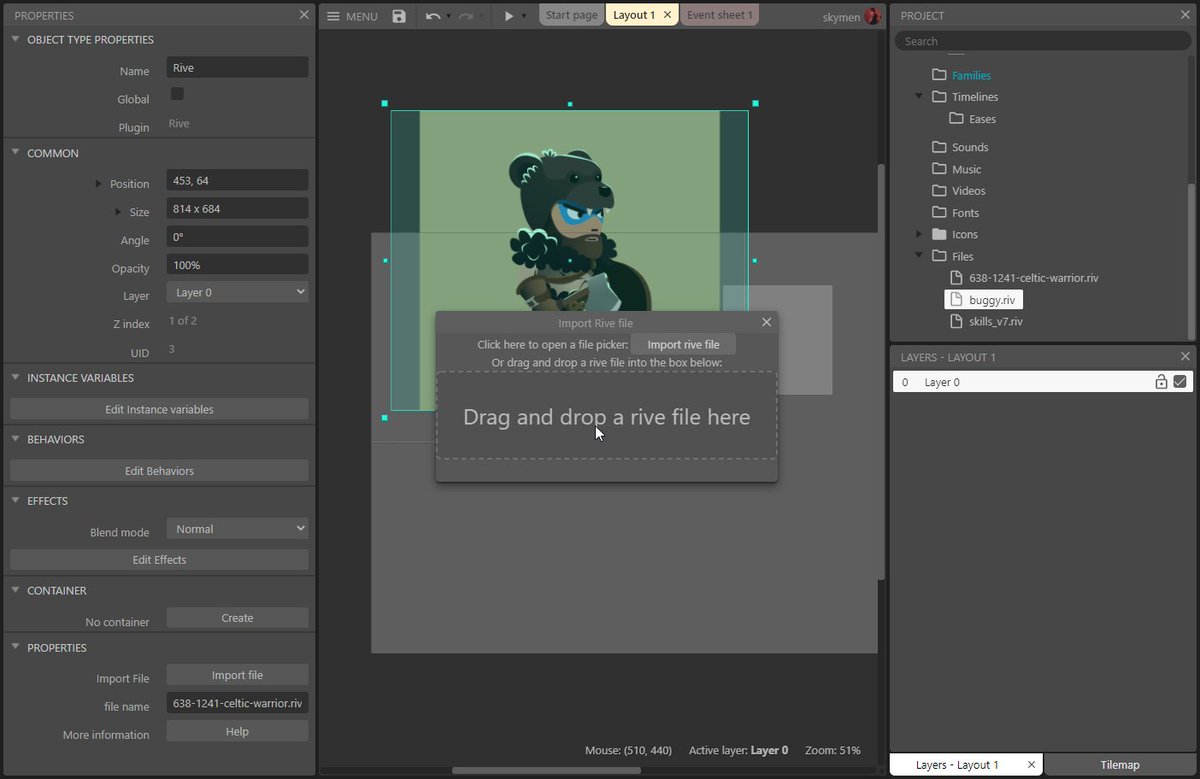Click the Import file button in Properties

point(237,675)
